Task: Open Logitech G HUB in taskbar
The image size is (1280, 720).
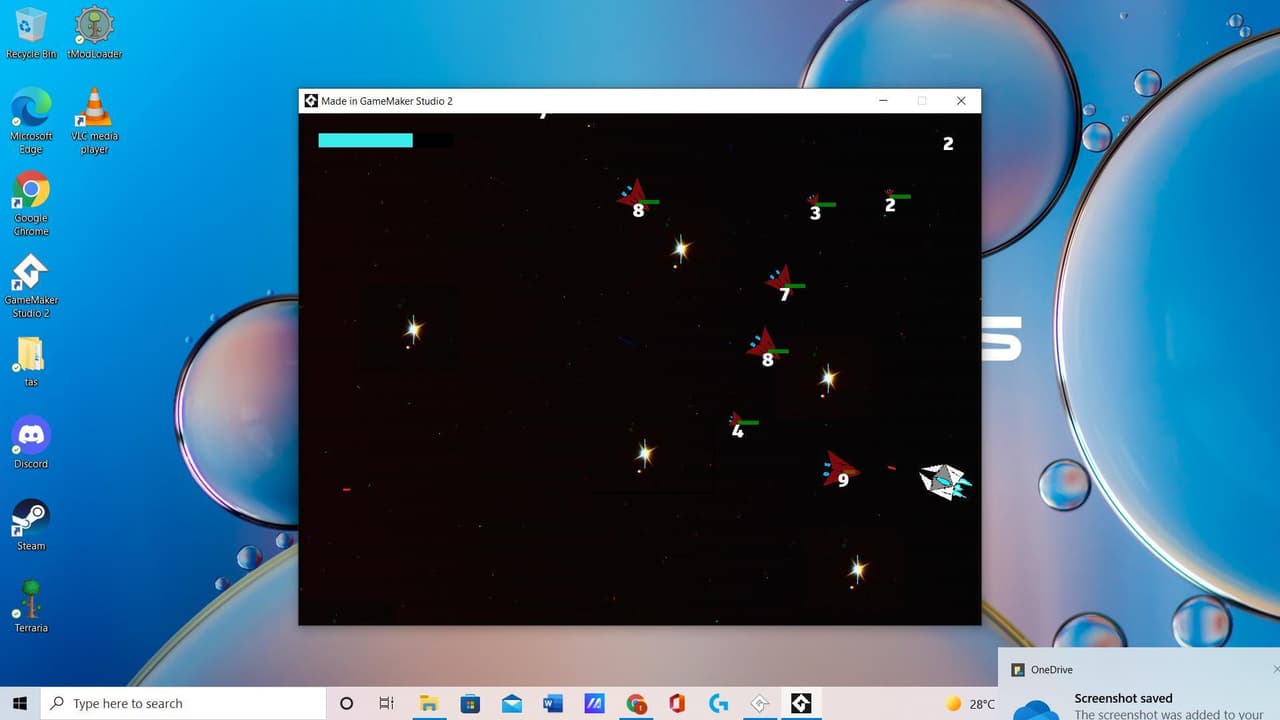Action: point(719,703)
